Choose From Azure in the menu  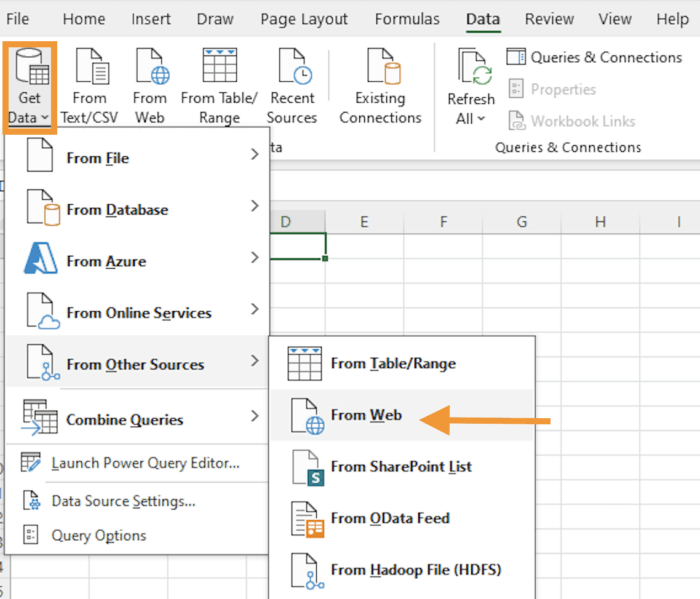click(138, 258)
